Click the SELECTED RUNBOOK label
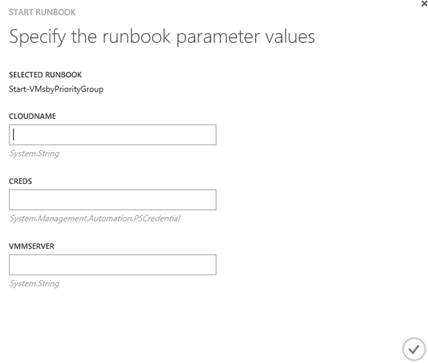Viewport: 428px width, 363px height. pyautogui.click(x=45, y=75)
